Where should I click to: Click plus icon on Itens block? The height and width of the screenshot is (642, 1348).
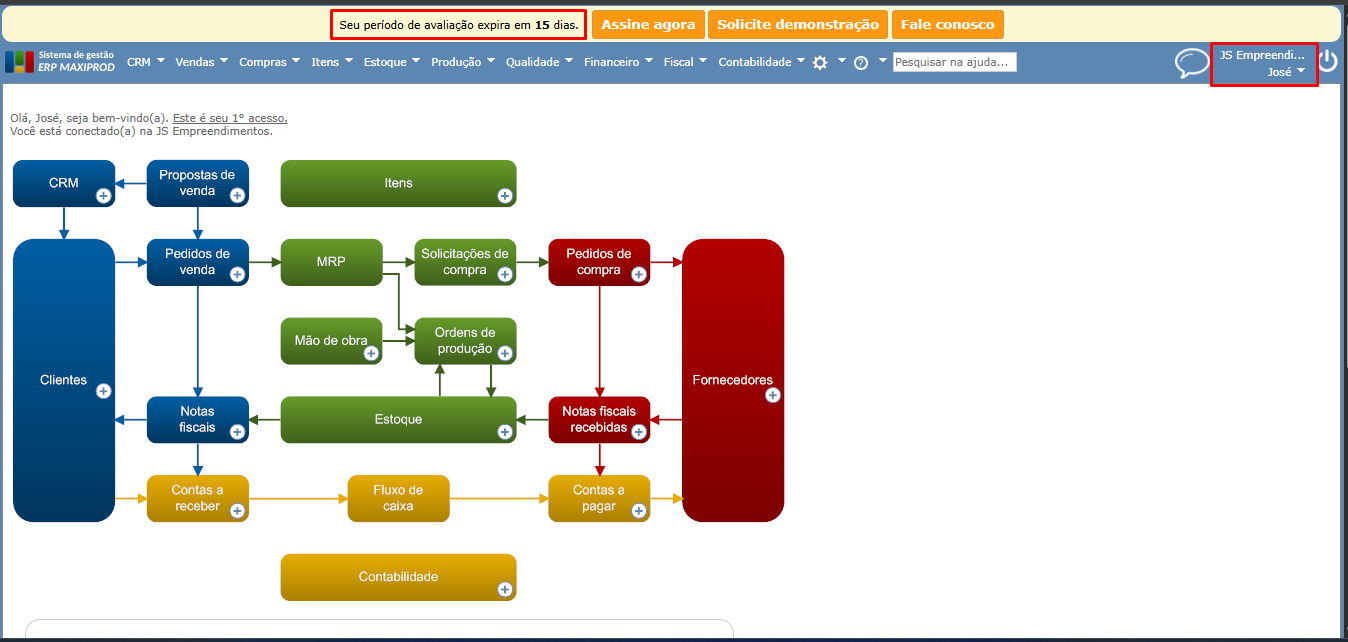click(x=505, y=196)
